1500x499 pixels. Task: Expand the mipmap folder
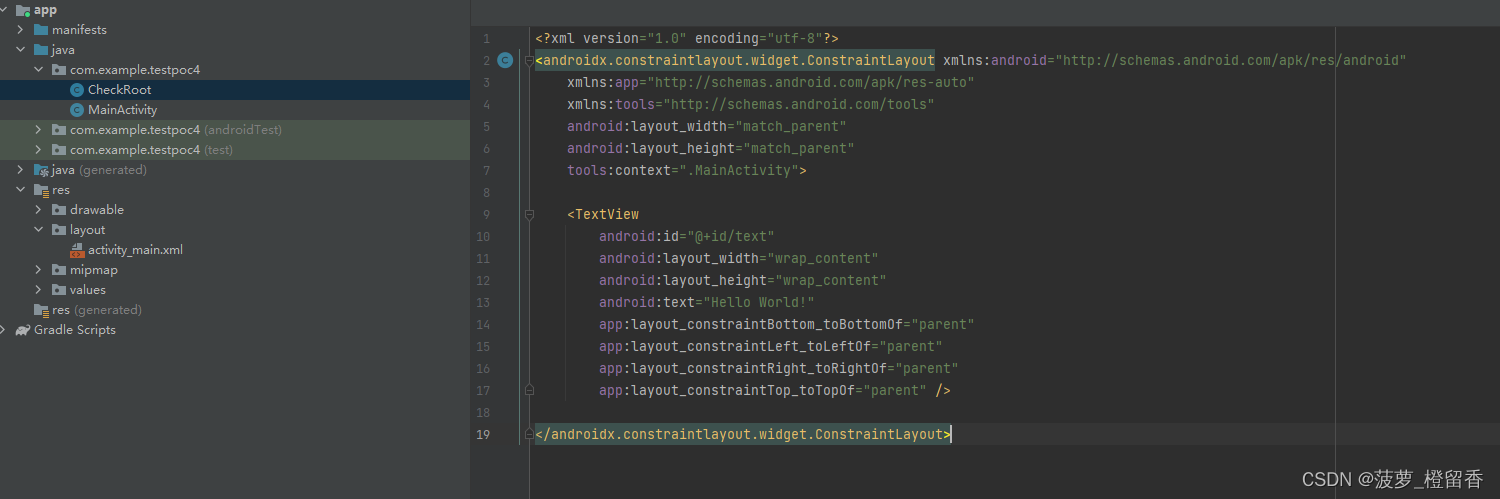pos(39,270)
